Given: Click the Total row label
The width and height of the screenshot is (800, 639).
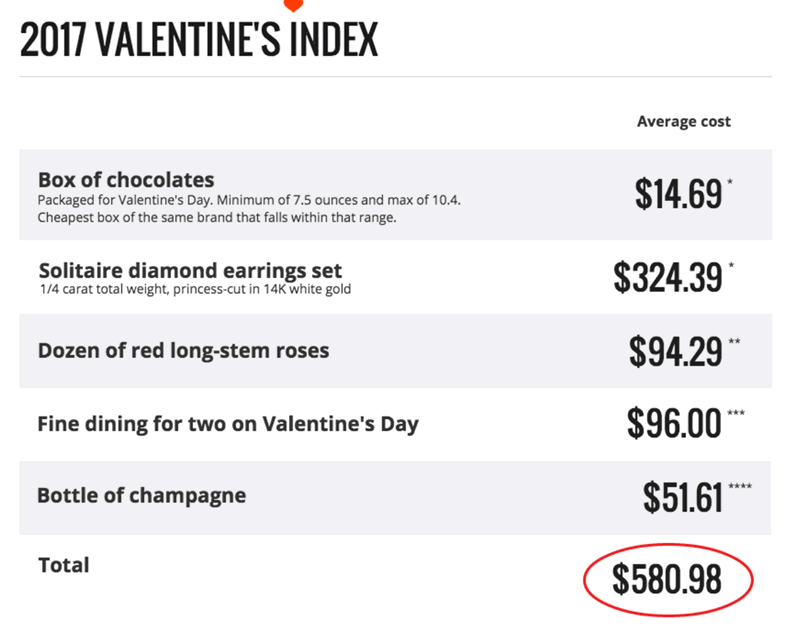Looking at the screenshot, I should pos(63,565).
